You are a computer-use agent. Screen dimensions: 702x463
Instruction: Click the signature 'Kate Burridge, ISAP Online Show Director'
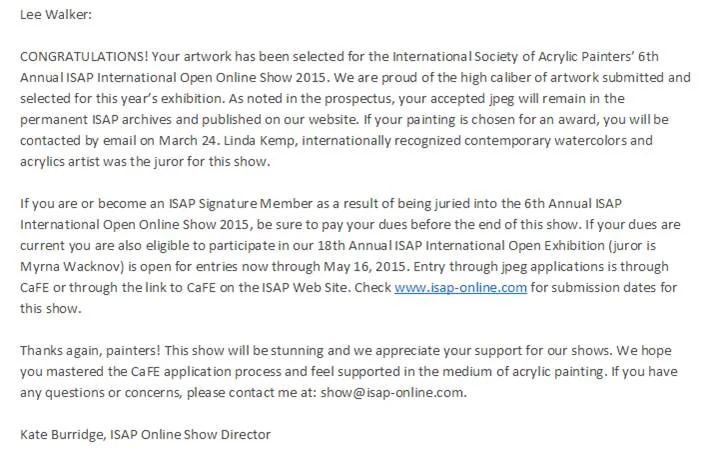146,434
